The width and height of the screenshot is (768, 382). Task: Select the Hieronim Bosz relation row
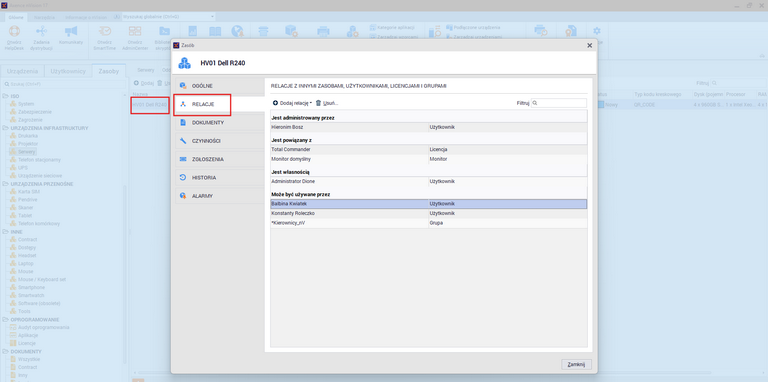click(429, 127)
